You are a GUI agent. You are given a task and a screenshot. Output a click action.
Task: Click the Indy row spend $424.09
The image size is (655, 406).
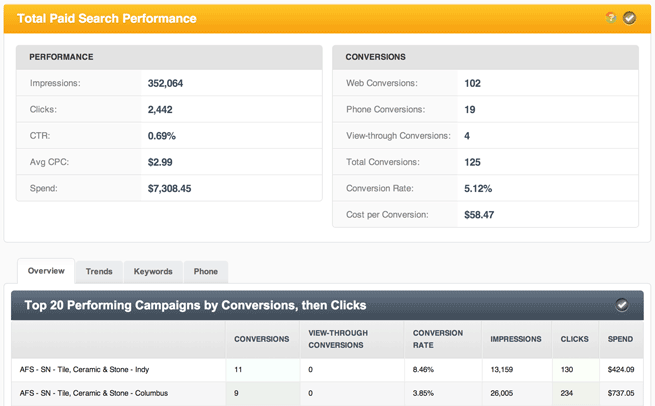621,370
